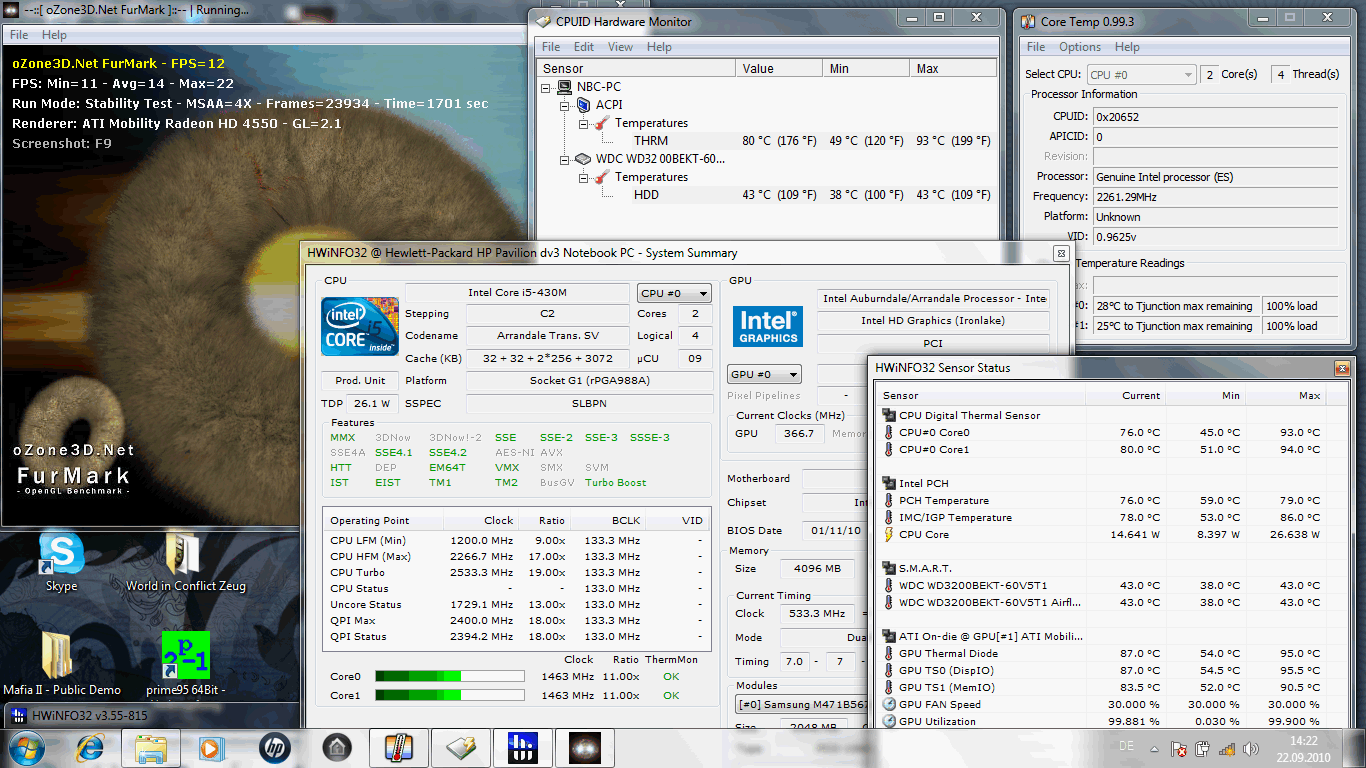Click the lightning icon beside CPU Core power
Screen dimensions: 1366x768
click(888, 535)
